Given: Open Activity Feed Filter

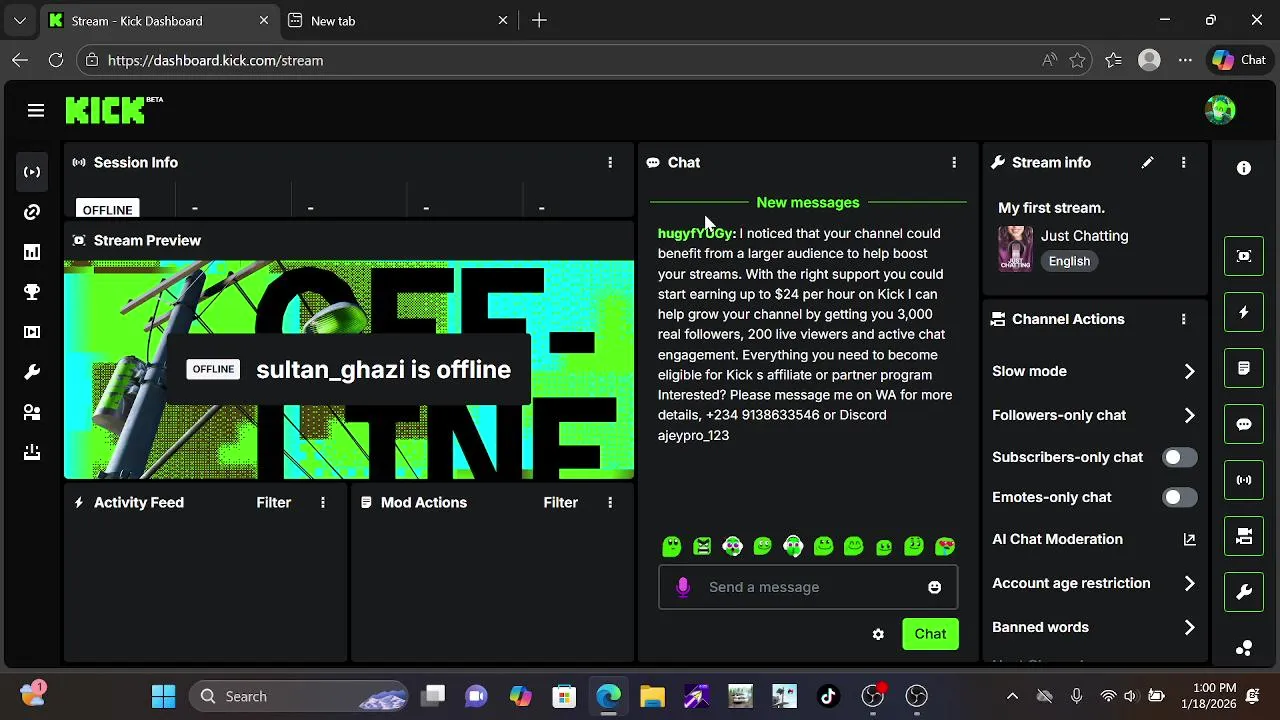Looking at the screenshot, I should click(273, 502).
